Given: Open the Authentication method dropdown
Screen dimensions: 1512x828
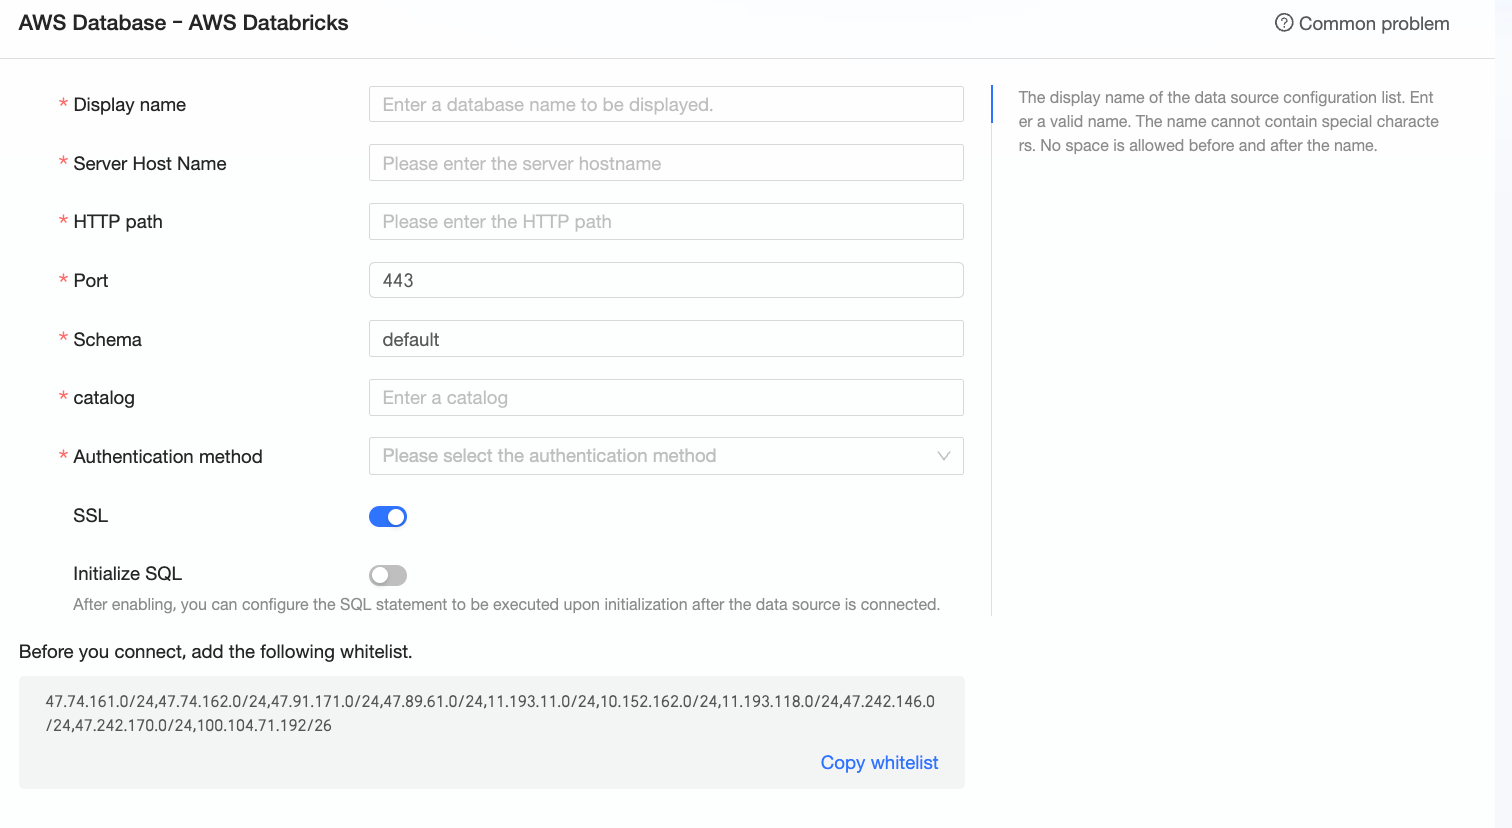Looking at the screenshot, I should [650, 456].
